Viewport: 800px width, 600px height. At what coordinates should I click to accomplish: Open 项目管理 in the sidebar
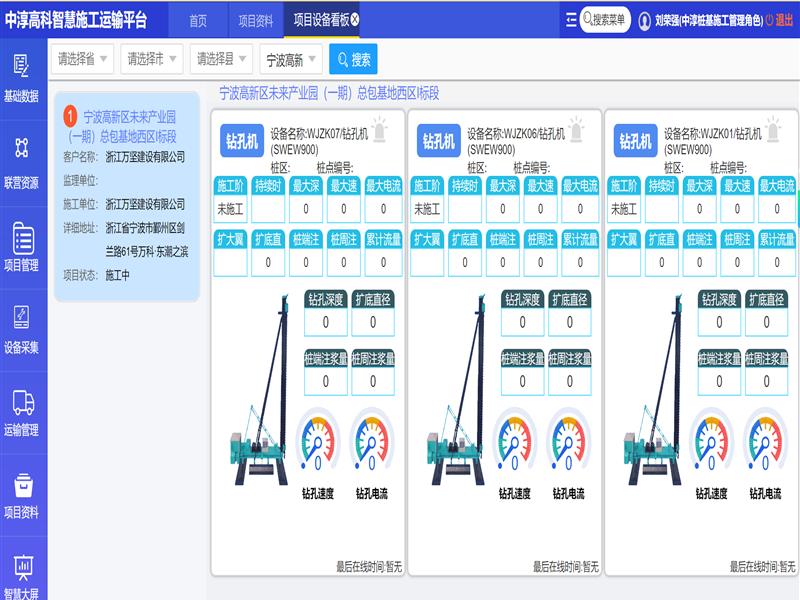[21, 247]
